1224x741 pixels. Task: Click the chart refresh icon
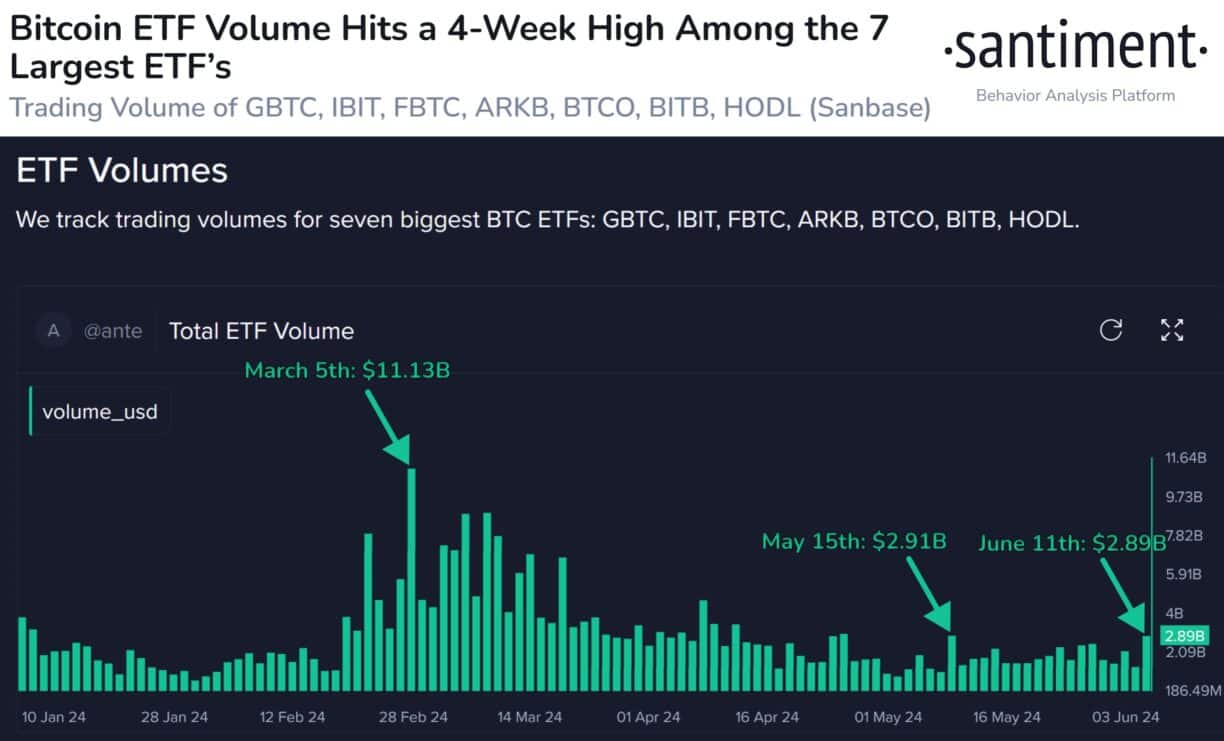[1111, 331]
